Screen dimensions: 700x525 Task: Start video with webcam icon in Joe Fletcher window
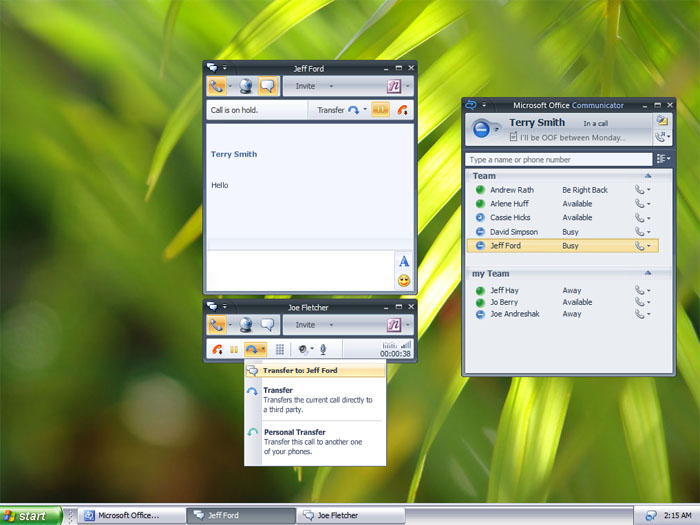coord(246,325)
